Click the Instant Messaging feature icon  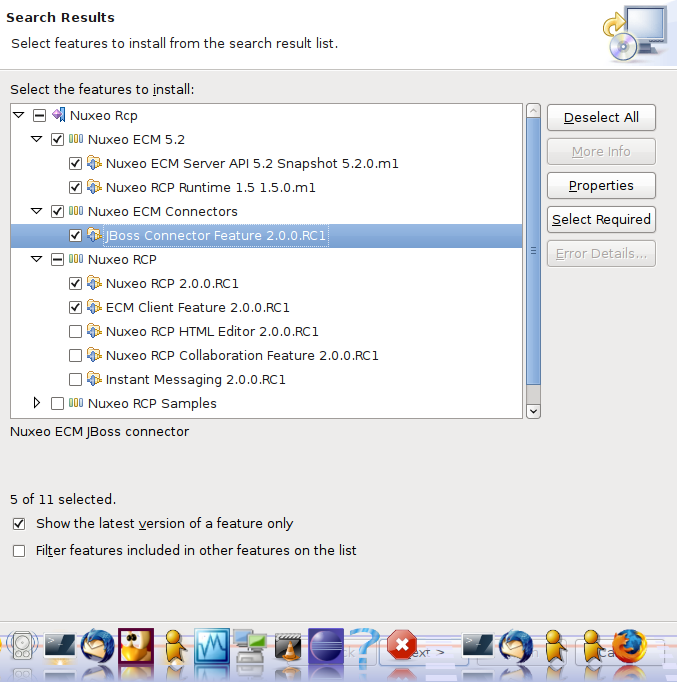click(94, 379)
